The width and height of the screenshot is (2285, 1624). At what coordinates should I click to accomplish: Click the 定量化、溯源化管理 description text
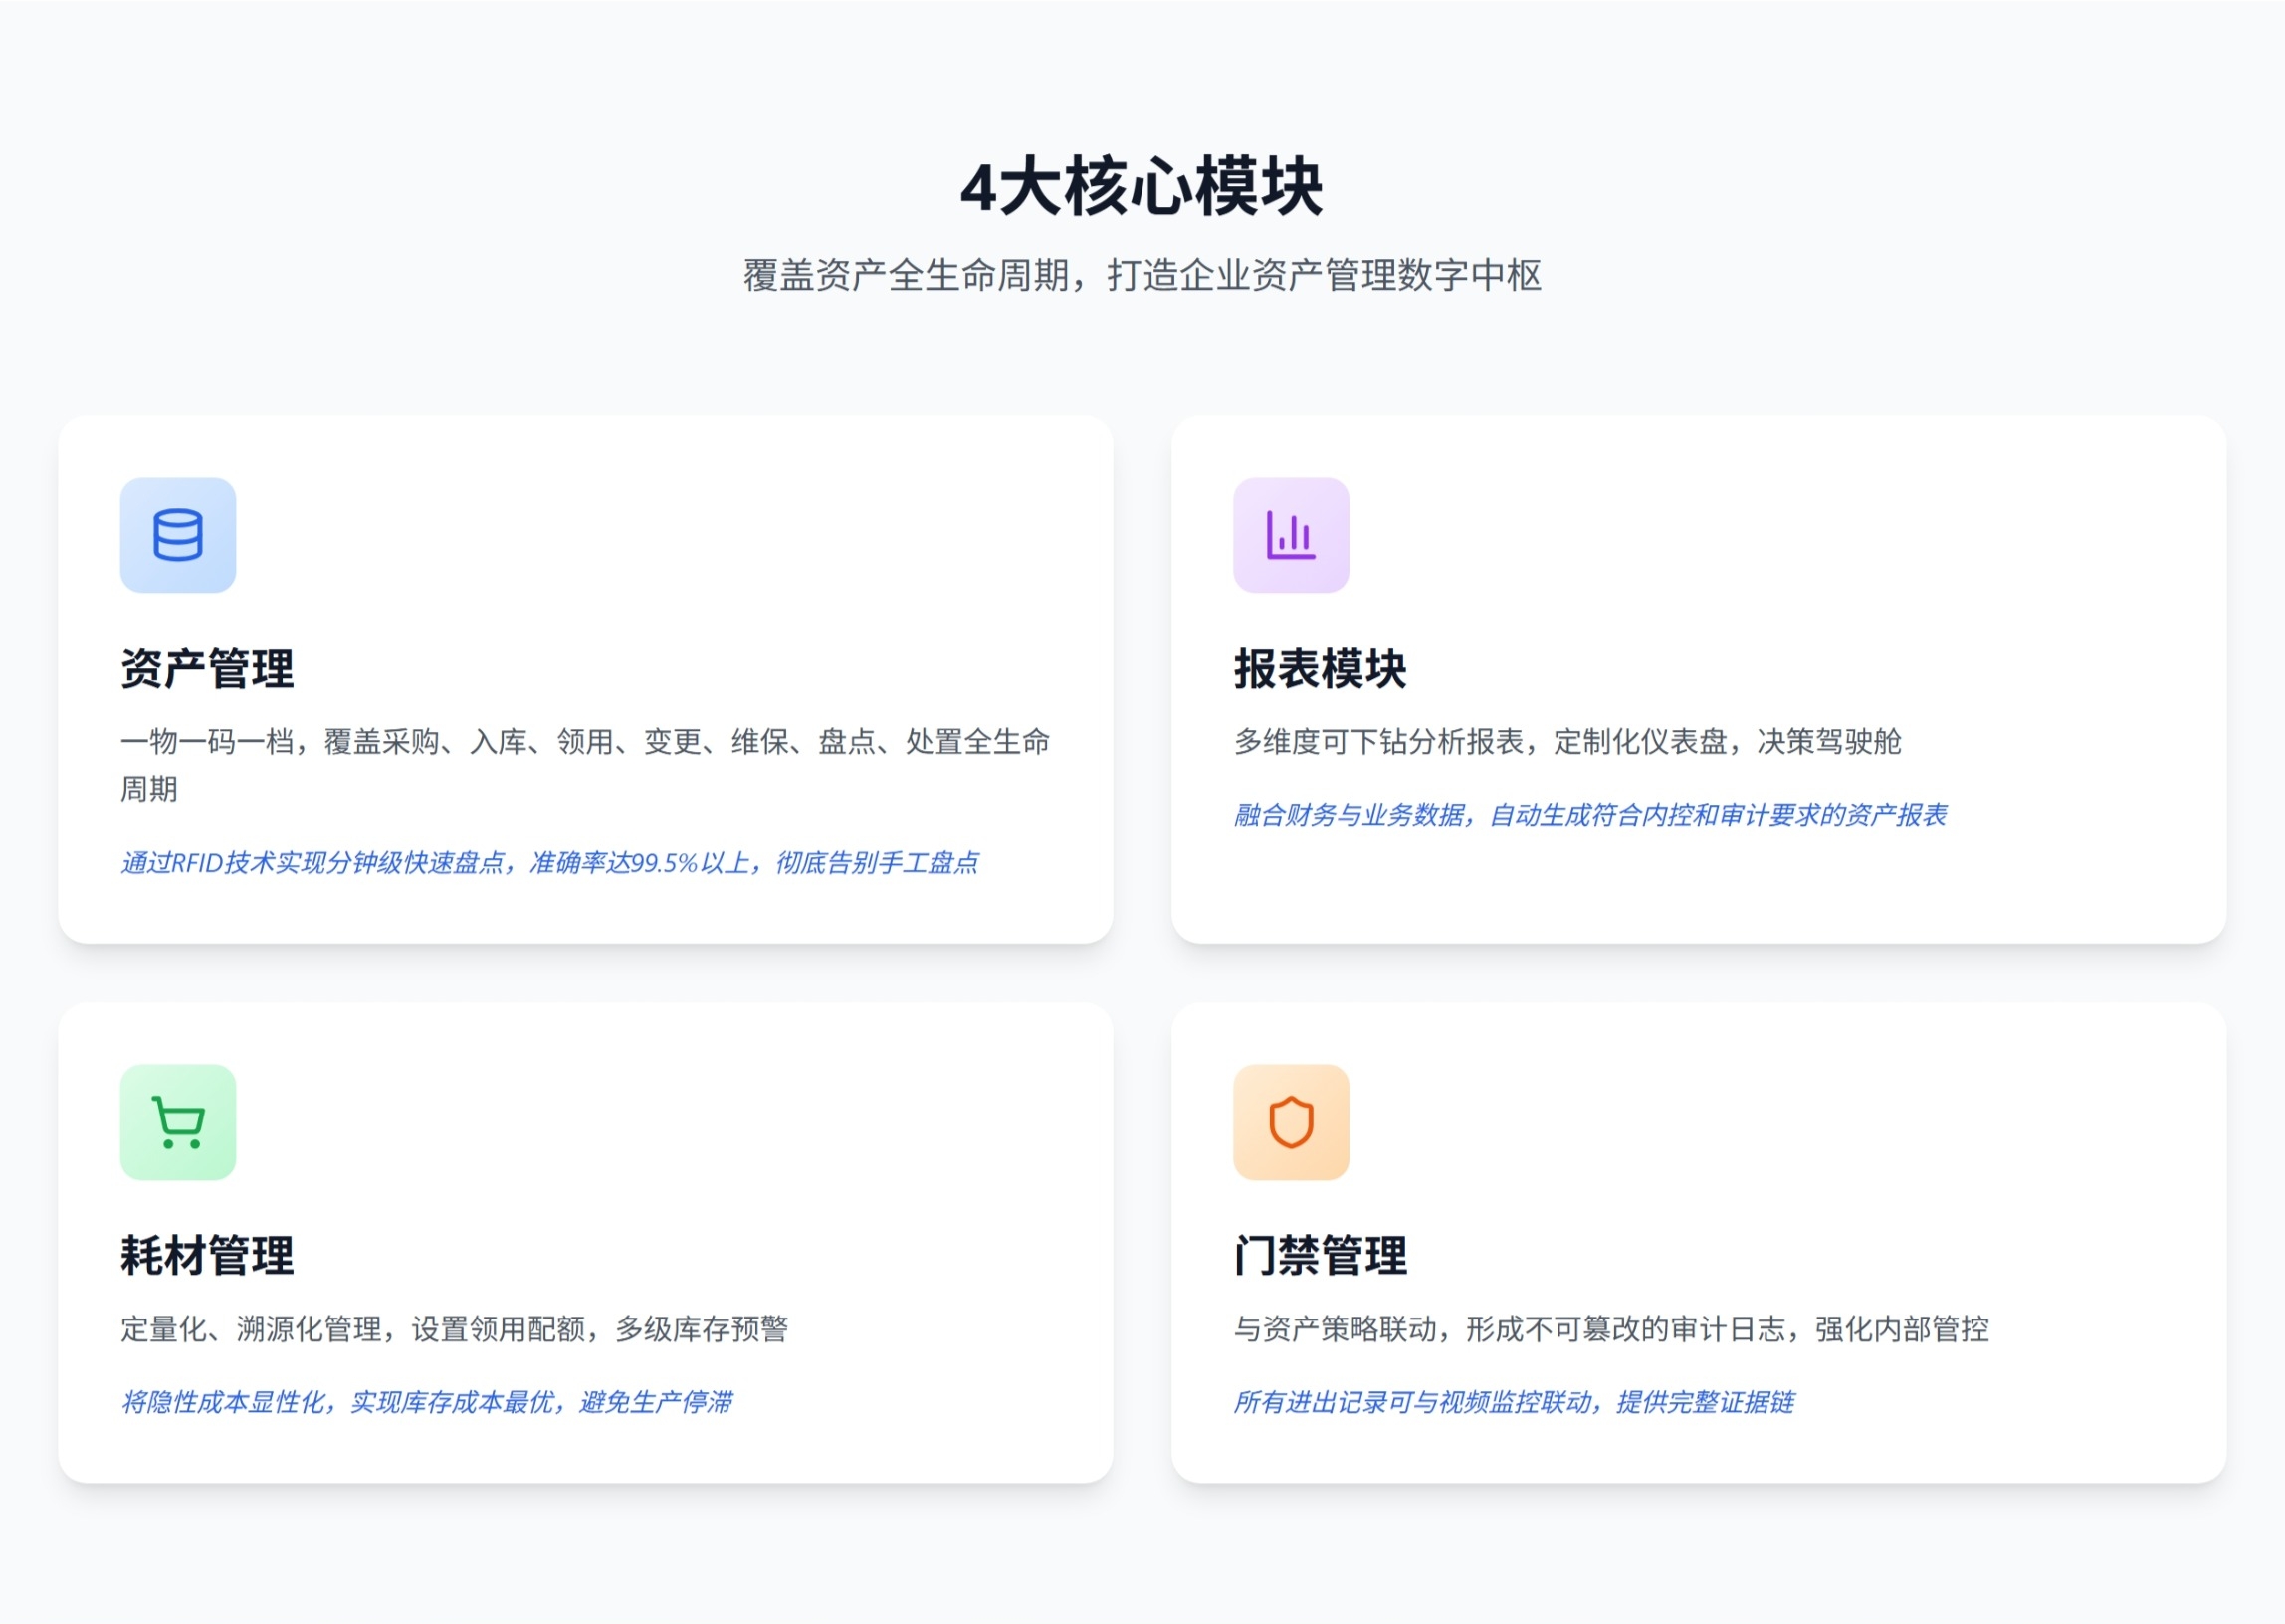pos(454,1329)
